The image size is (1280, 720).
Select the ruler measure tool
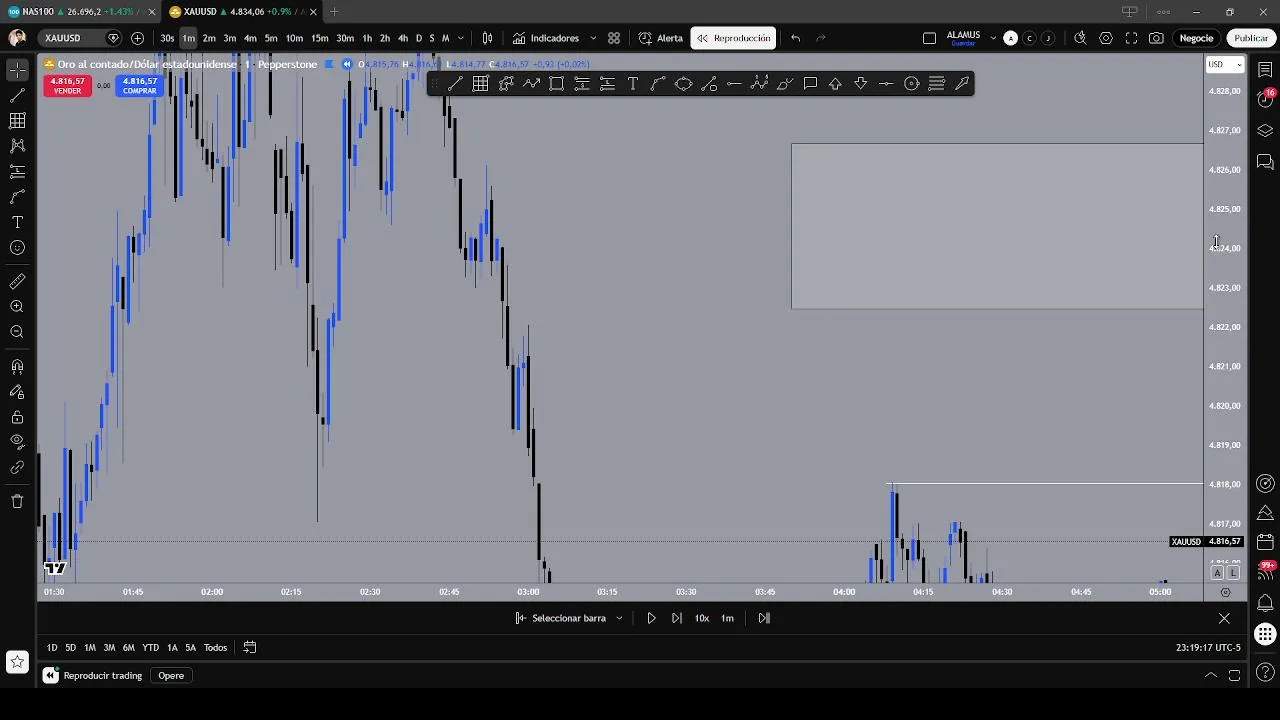tap(17, 282)
